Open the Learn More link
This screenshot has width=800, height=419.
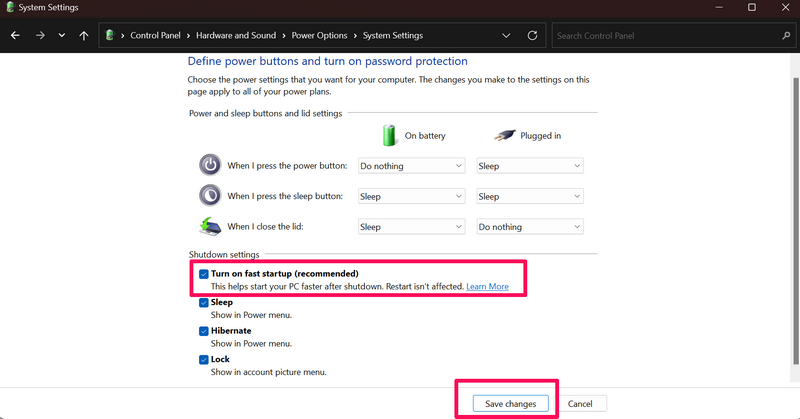(x=487, y=287)
